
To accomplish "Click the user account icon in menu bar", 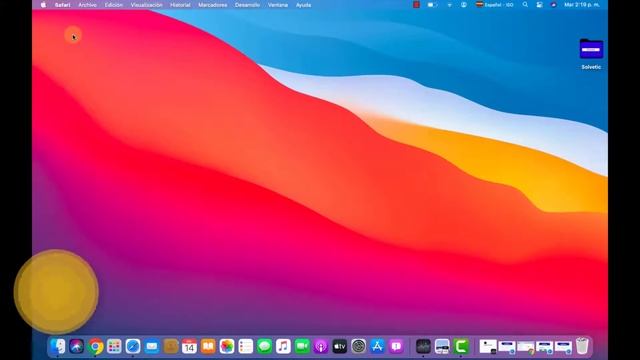I will [464, 5].
